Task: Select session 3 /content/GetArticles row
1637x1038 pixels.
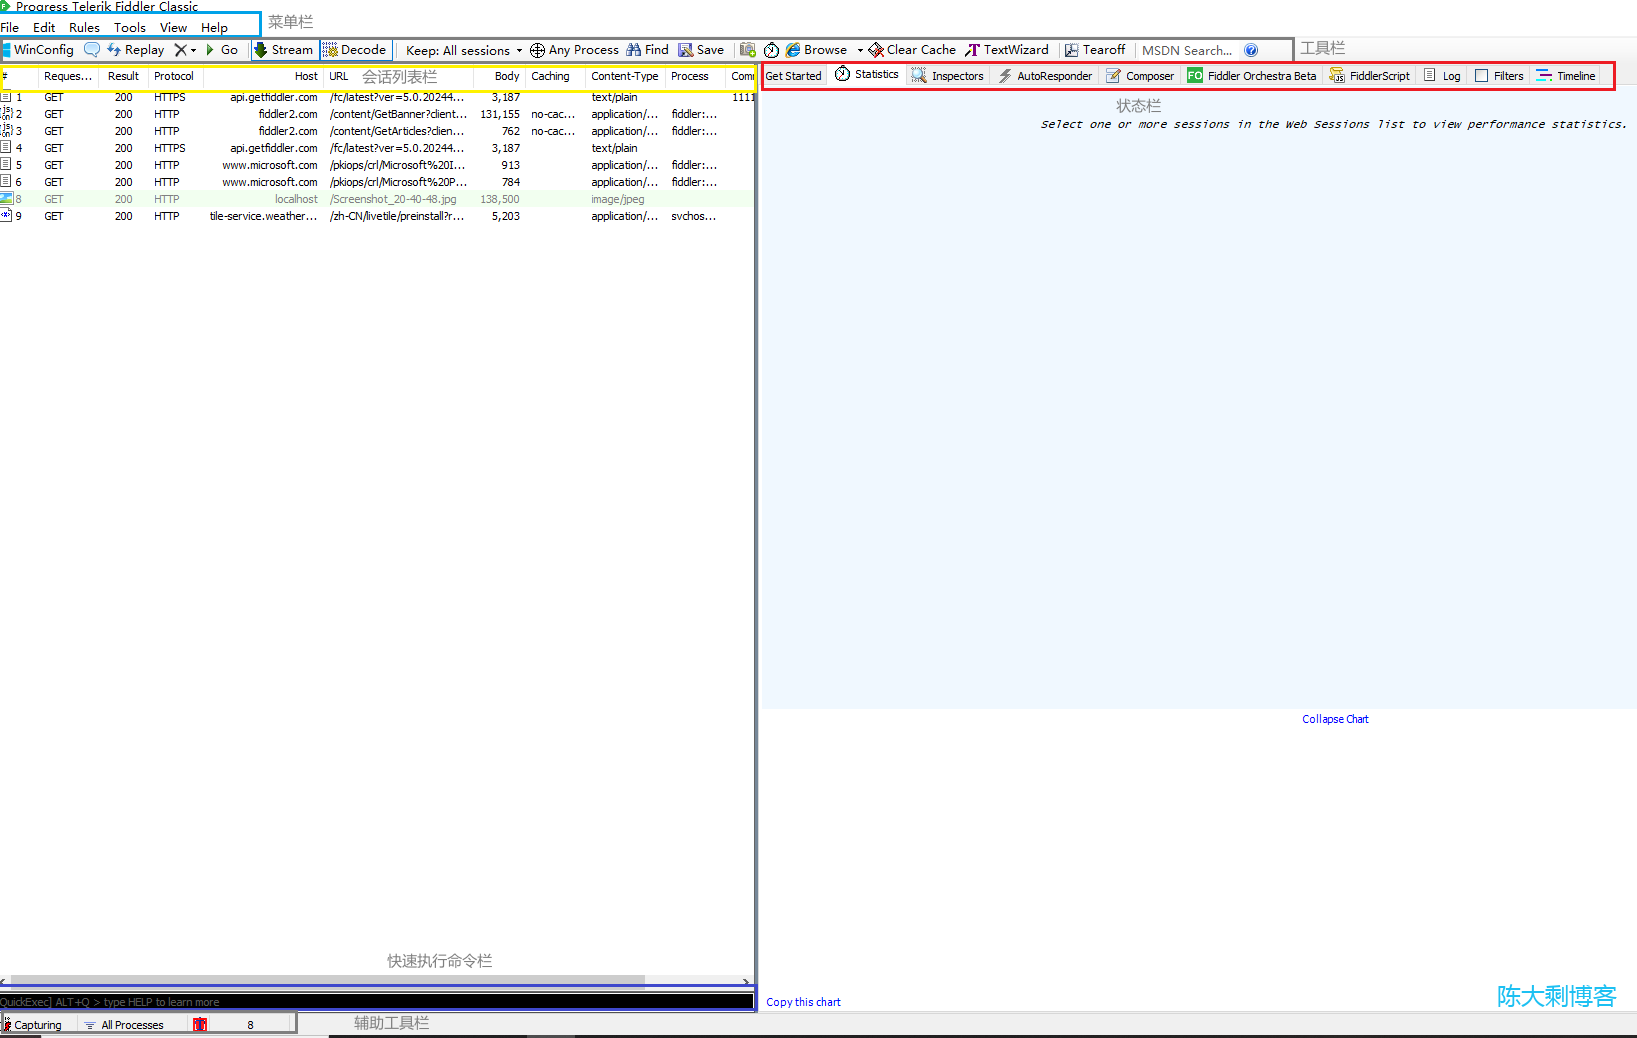Action: tap(377, 131)
